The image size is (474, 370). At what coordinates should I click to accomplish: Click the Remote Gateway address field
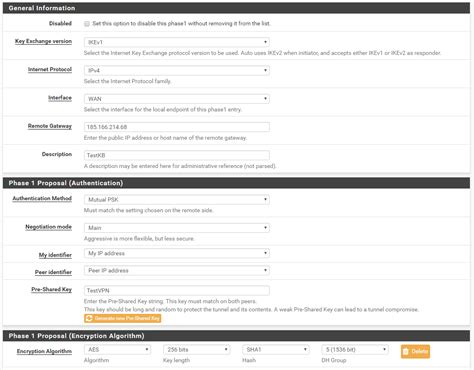(x=177, y=127)
